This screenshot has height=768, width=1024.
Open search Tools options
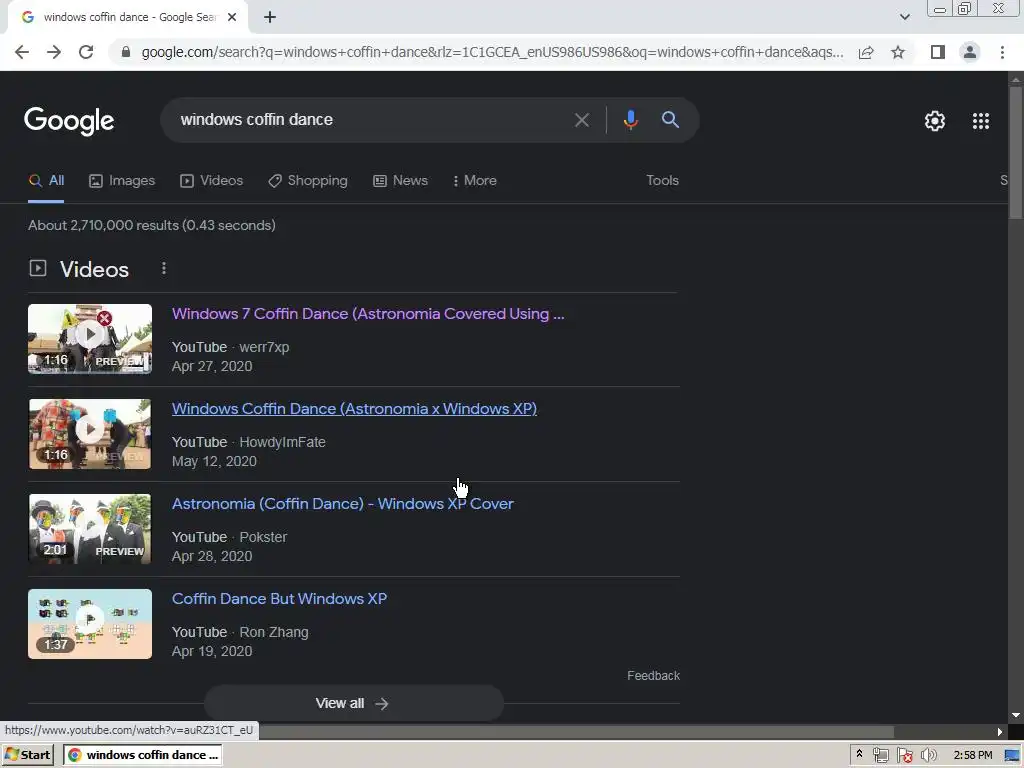pos(662,181)
